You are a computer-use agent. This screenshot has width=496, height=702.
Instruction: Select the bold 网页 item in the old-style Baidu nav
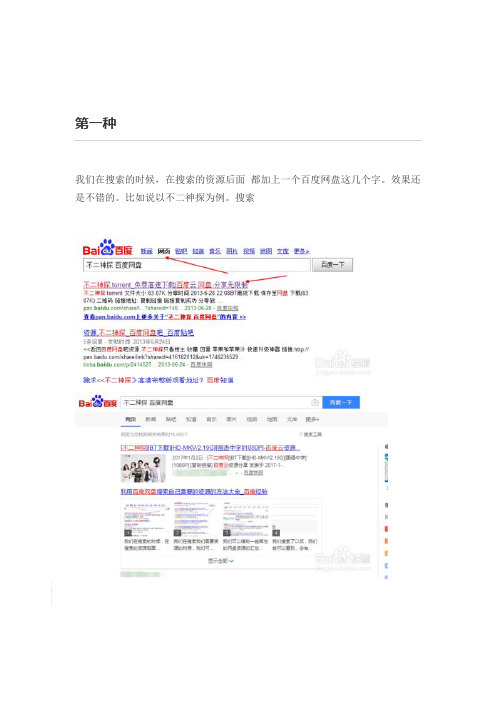coord(164,251)
